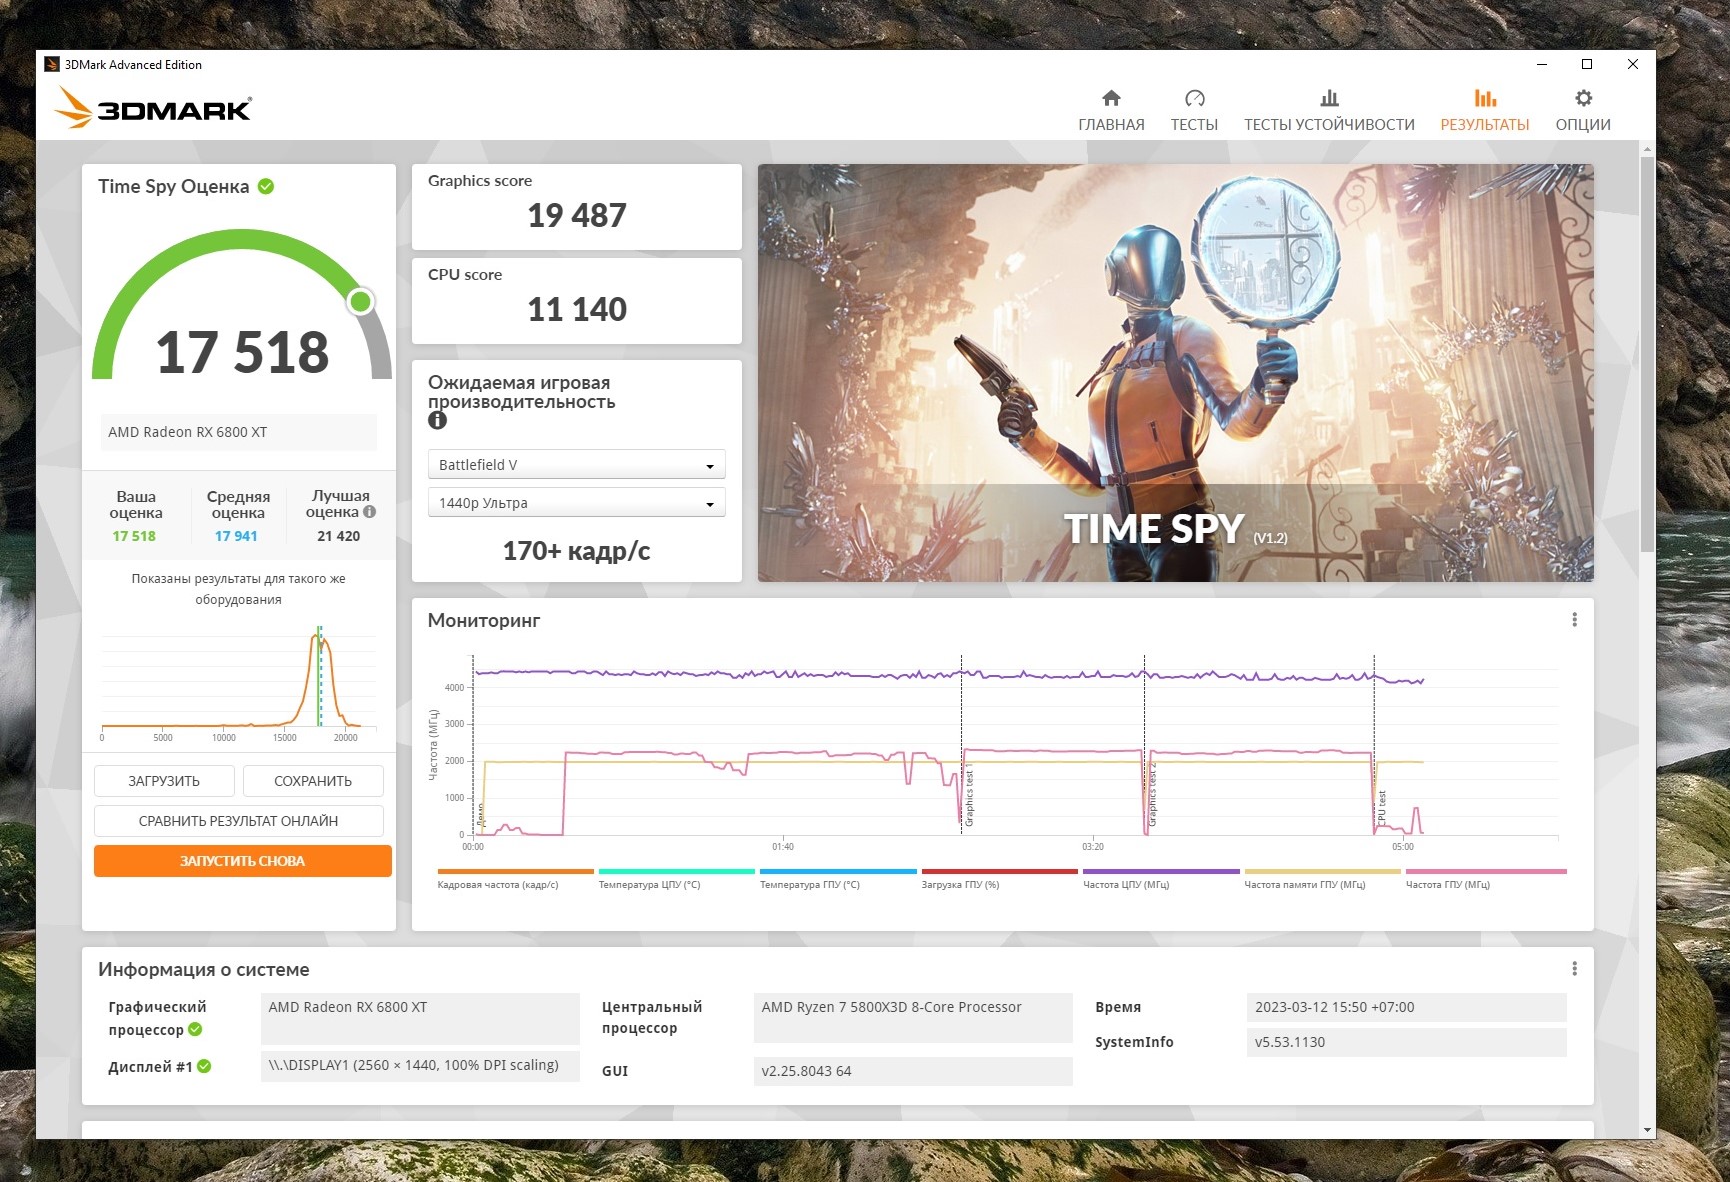Click AMD Ryzen 7 5800X3D processor field

point(913,1018)
